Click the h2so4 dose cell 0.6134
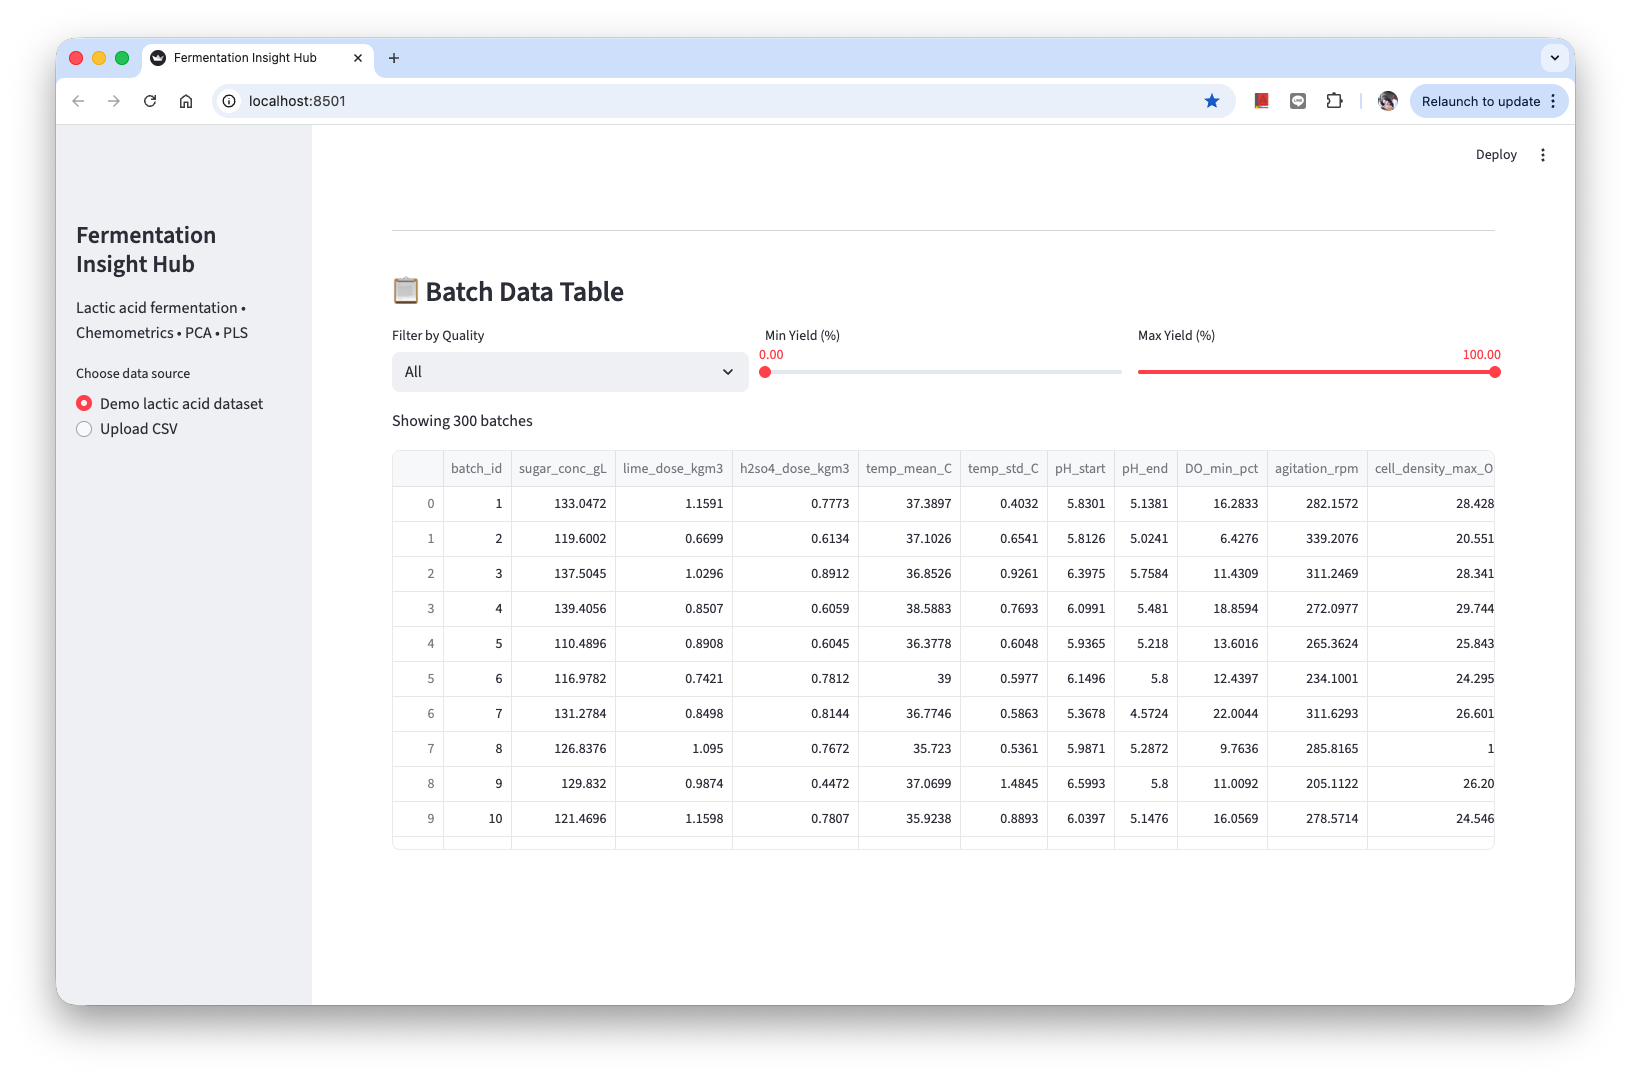Image resolution: width=1631 pixels, height=1079 pixels. coord(795,539)
